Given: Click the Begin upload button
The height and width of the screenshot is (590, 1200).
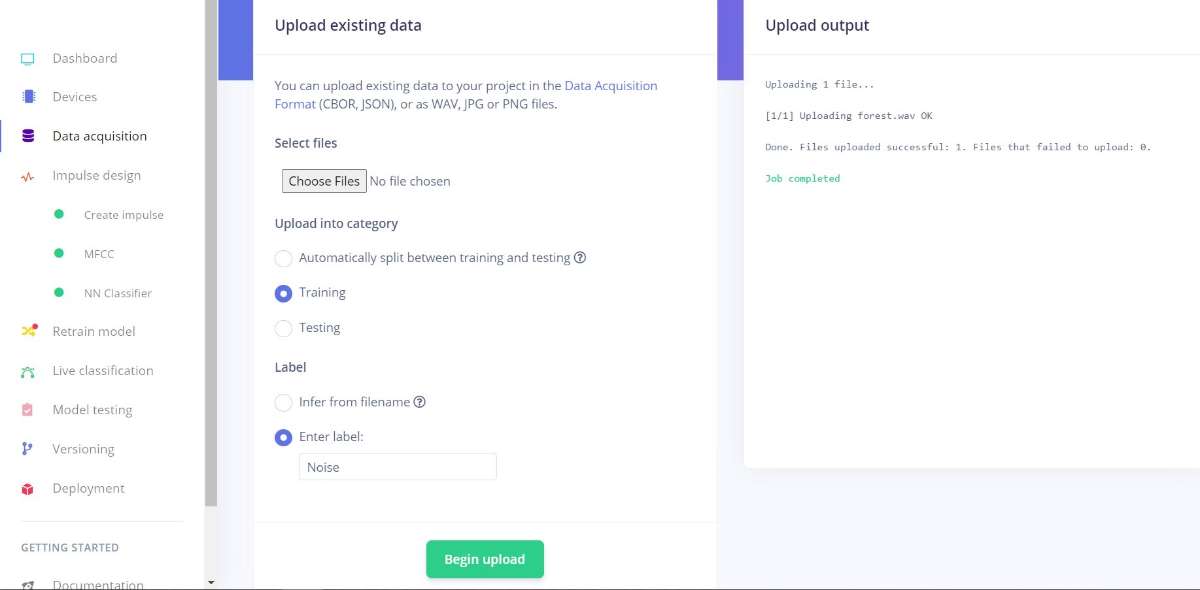Looking at the screenshot, I should pos(485,559).
